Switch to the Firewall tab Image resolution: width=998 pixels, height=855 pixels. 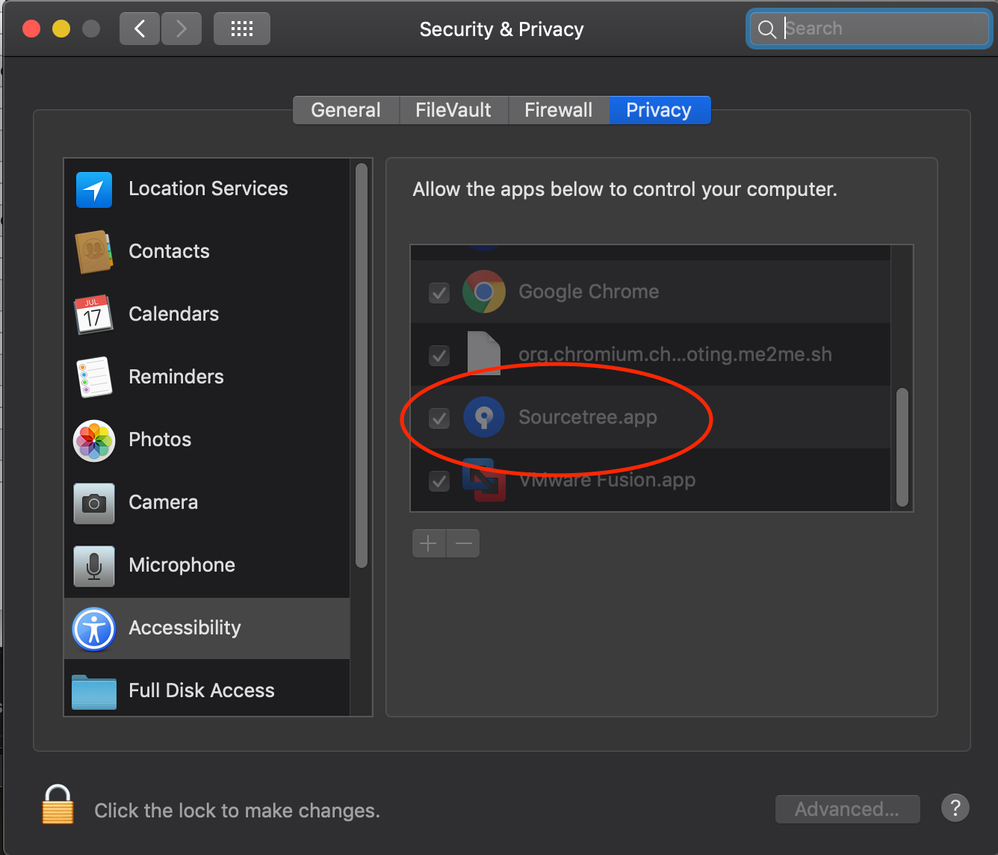point(559,110)
